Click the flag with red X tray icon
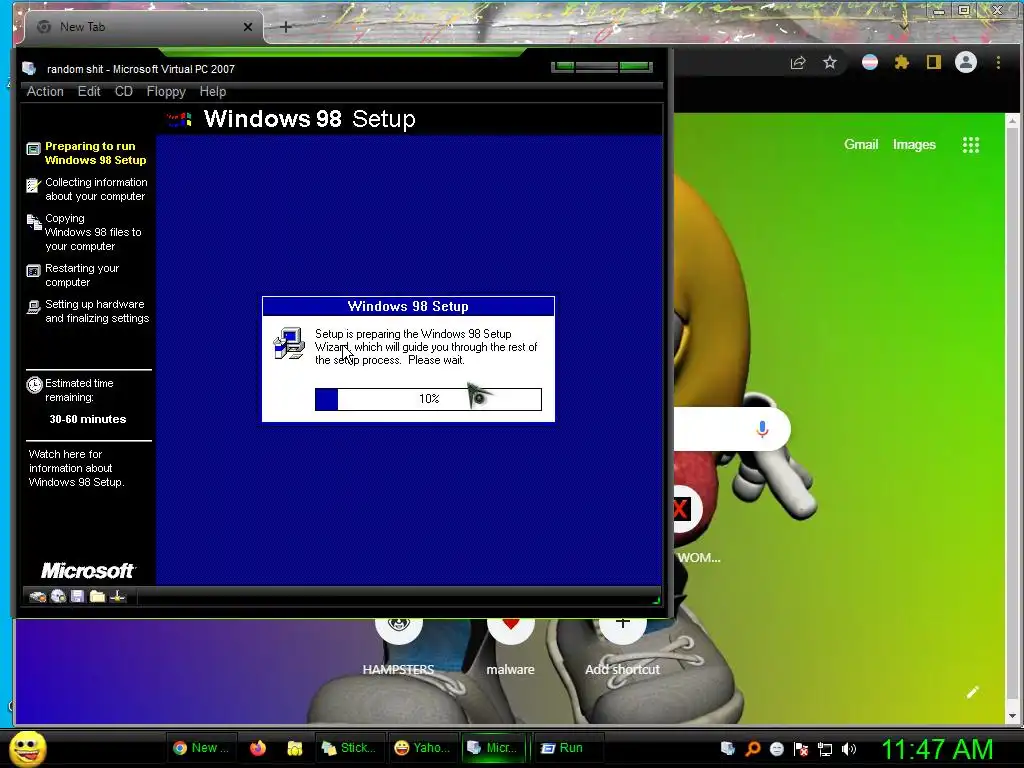This screenshot has height=768, width=1024. click(801, 749)
